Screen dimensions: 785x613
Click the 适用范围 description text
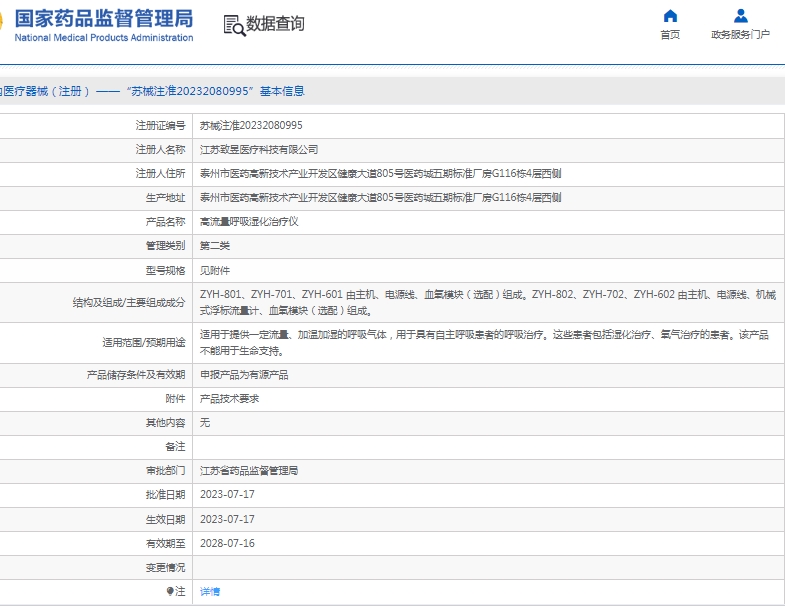coord(484,343)
